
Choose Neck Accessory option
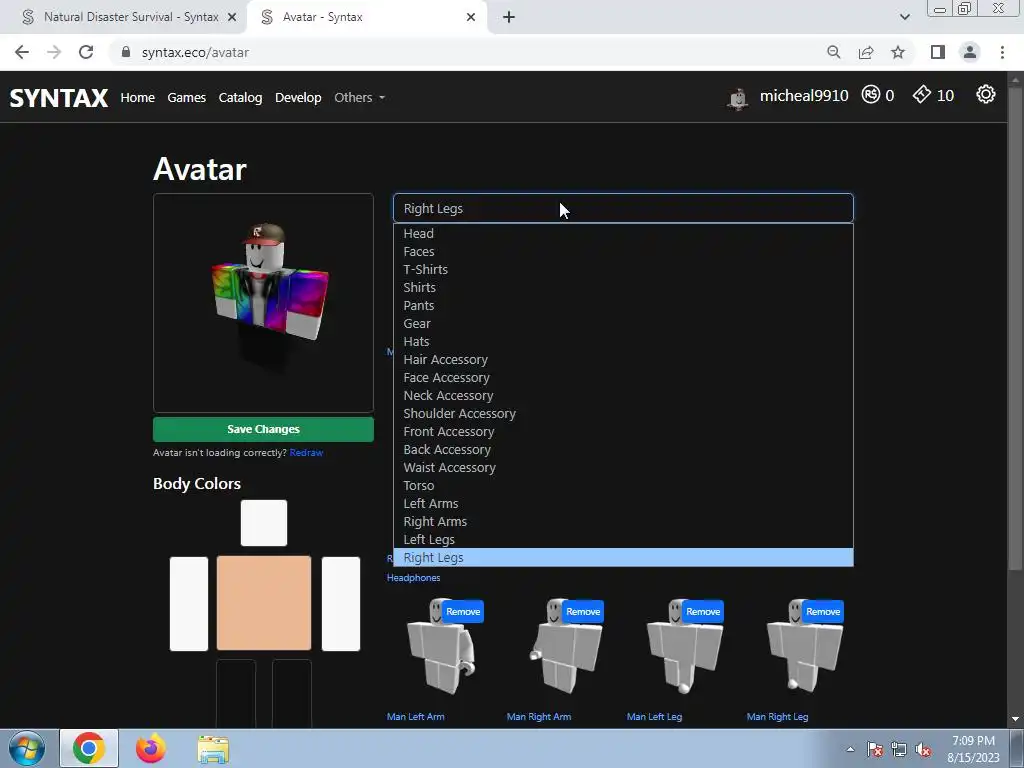[x=623, y=395]
